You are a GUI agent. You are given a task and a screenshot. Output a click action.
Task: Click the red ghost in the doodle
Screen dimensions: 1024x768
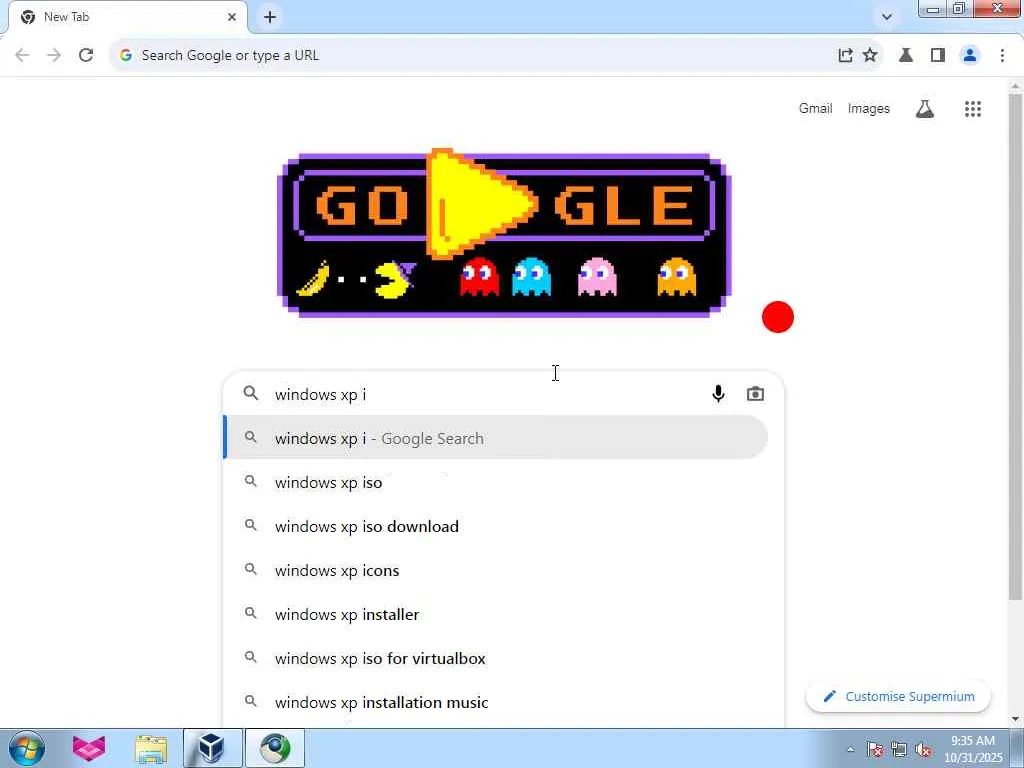(x=479, y=278)
